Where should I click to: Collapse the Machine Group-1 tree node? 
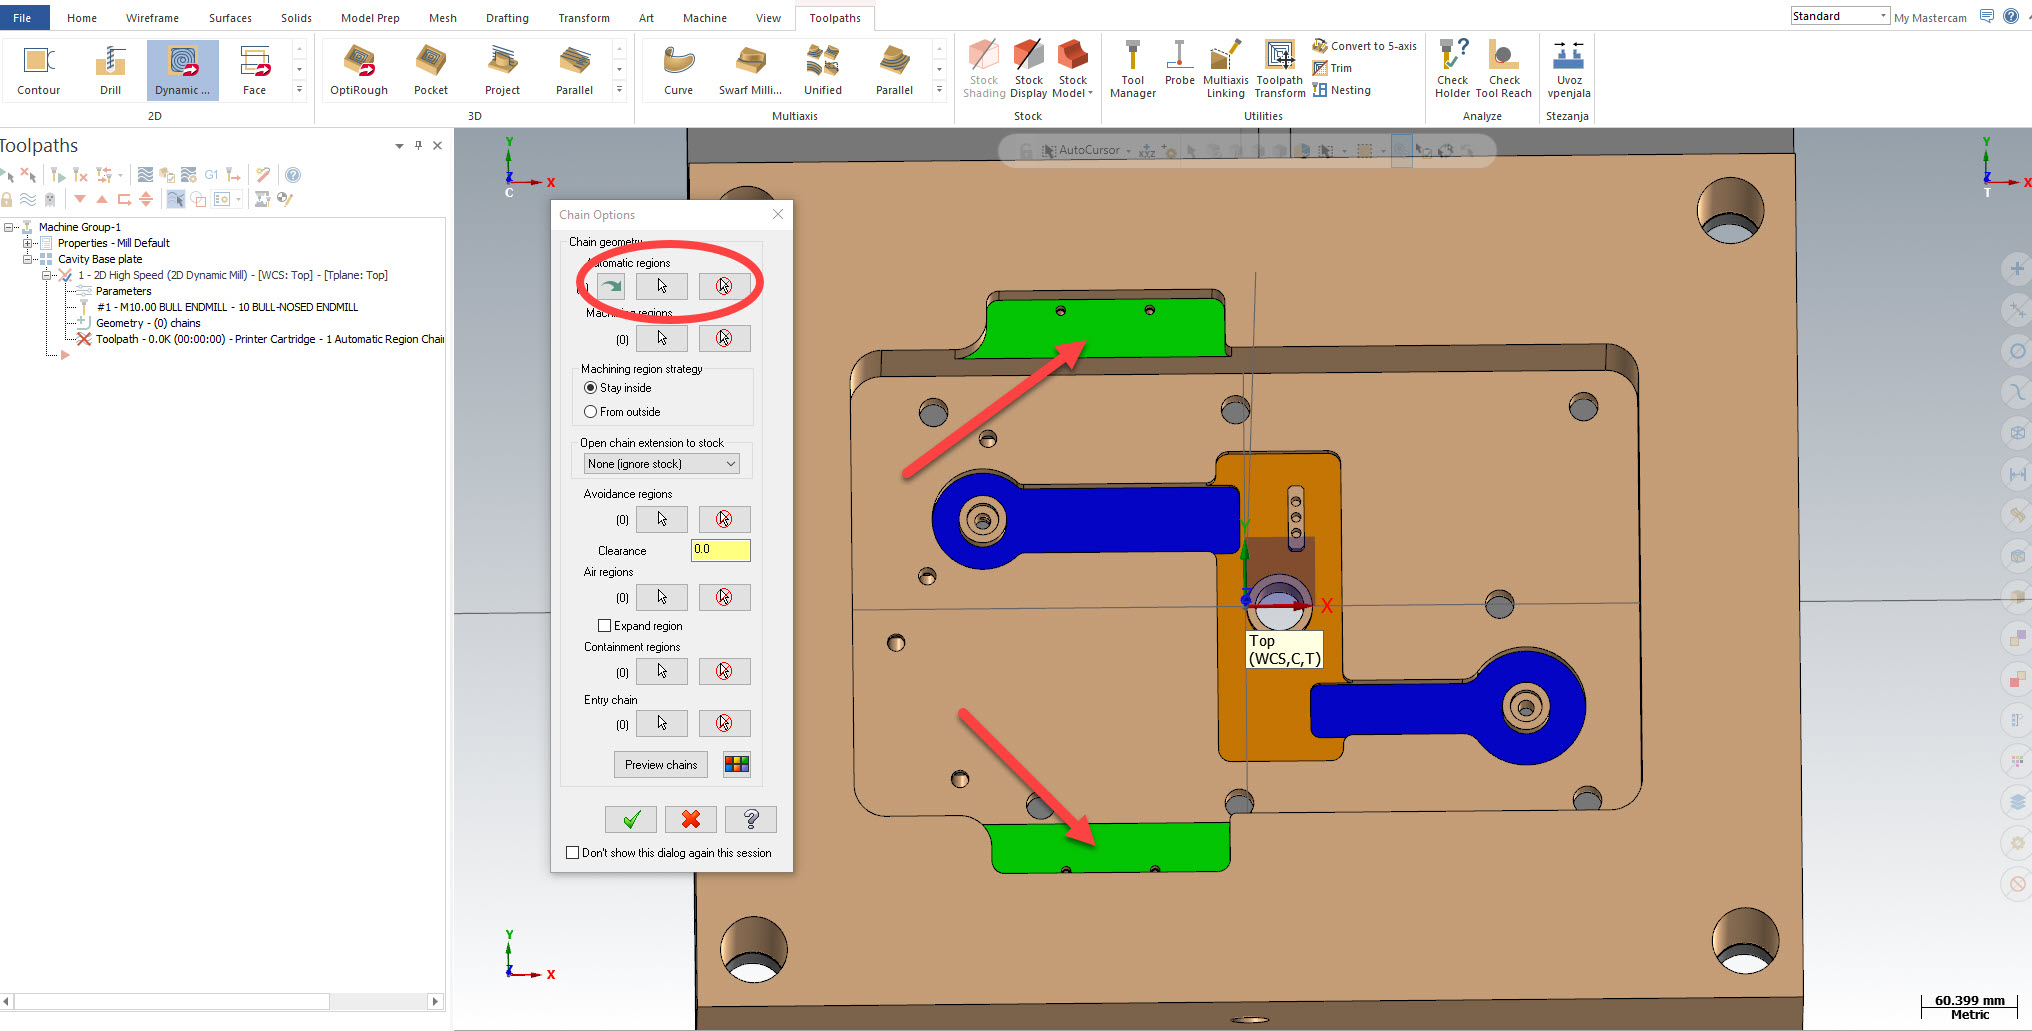point(9,227)
